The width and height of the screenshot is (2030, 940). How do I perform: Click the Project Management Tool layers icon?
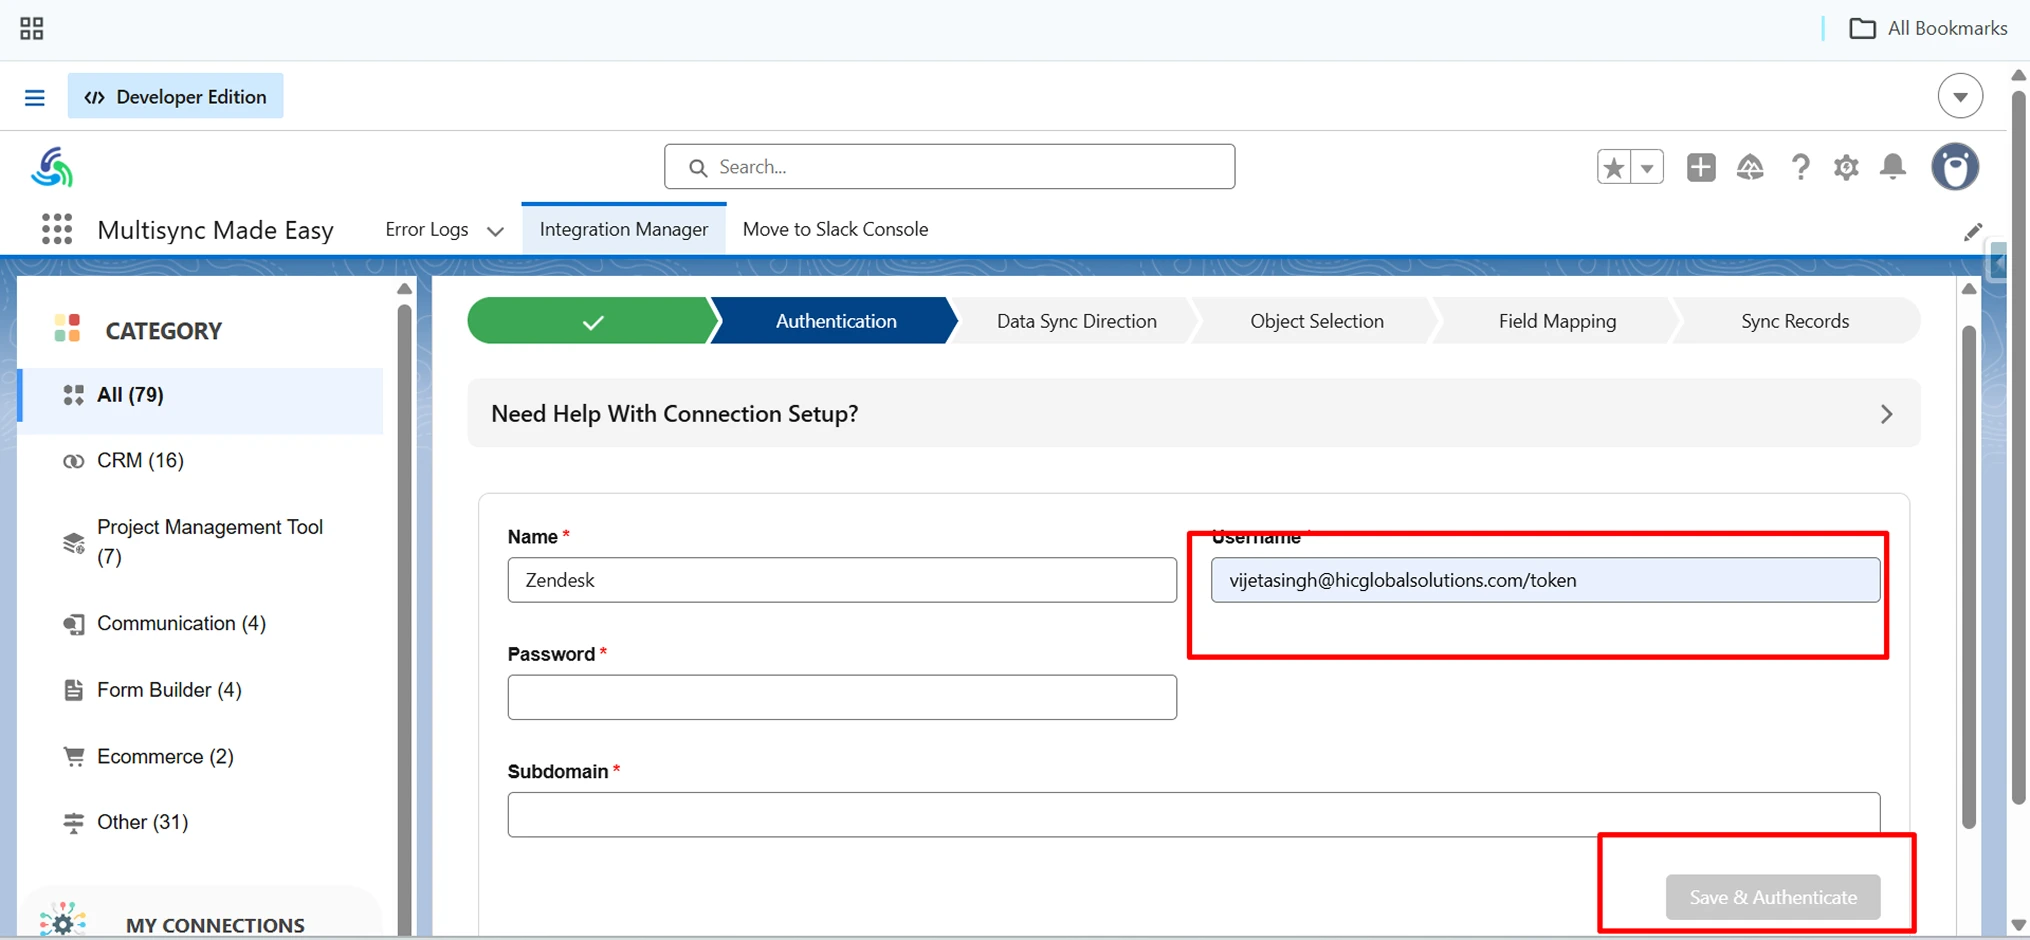pos(73,542)
